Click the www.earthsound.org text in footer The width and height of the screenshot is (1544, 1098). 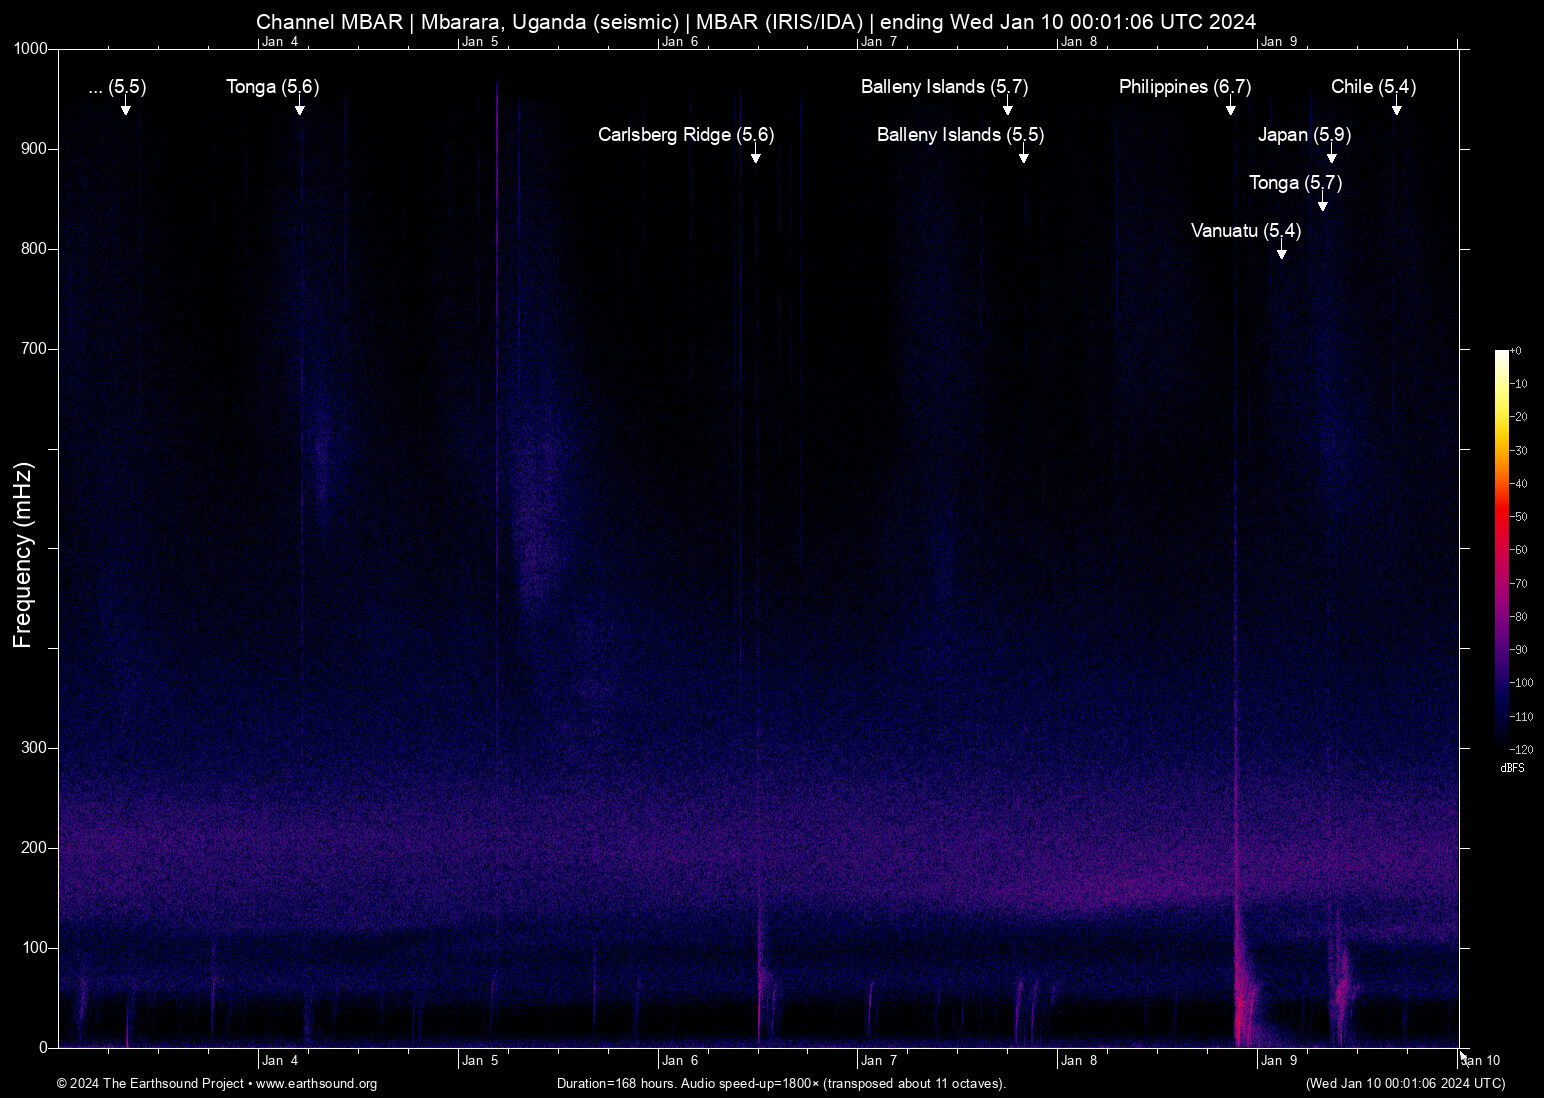(x=316, y=1084)
